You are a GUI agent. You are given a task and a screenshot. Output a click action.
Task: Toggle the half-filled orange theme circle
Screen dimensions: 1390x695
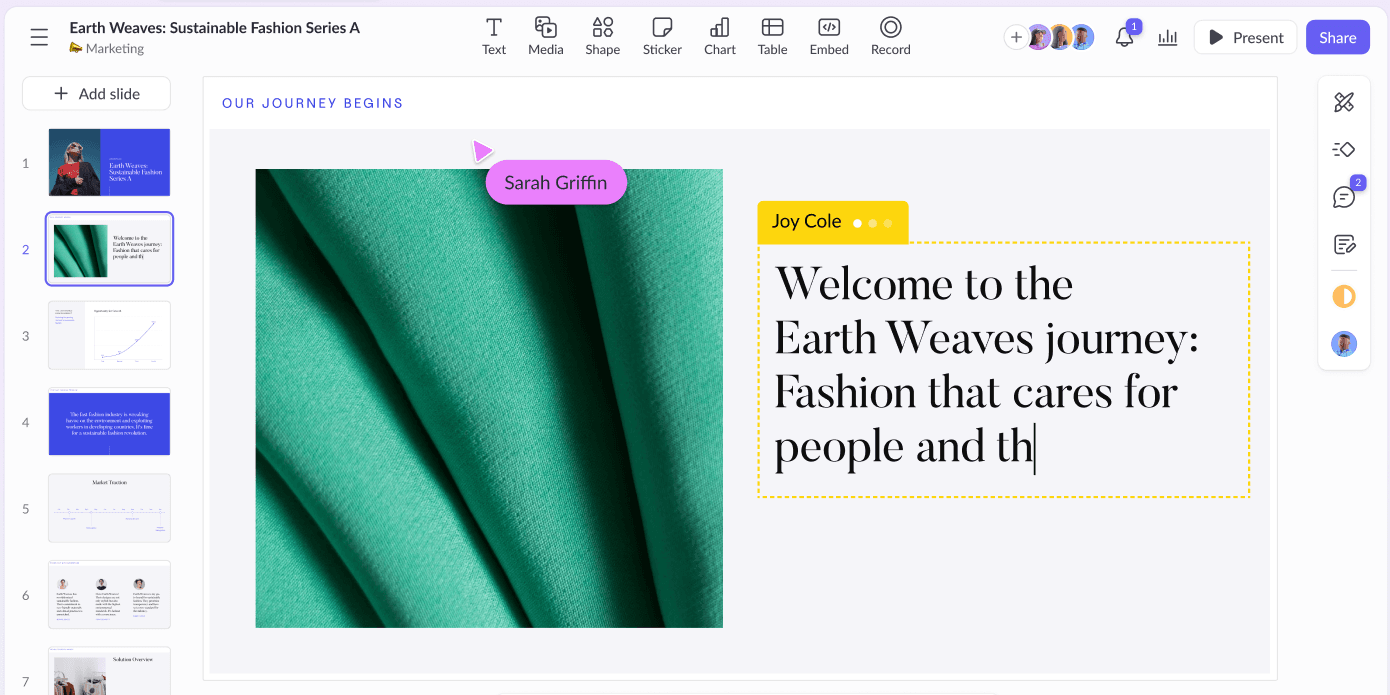coord(1344,297)
